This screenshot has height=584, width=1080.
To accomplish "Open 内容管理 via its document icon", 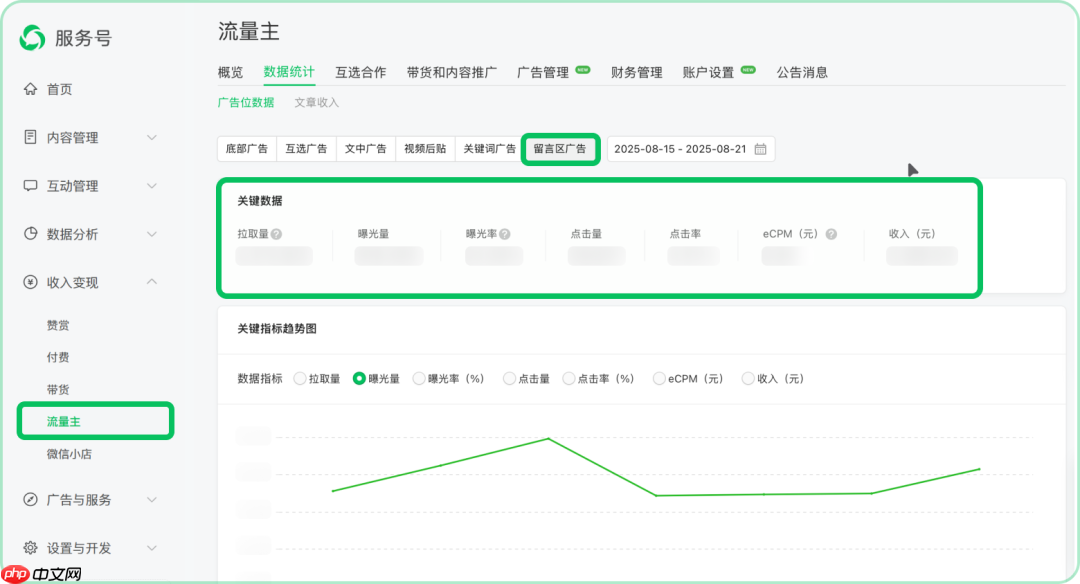I will click(x=31, y=137).
